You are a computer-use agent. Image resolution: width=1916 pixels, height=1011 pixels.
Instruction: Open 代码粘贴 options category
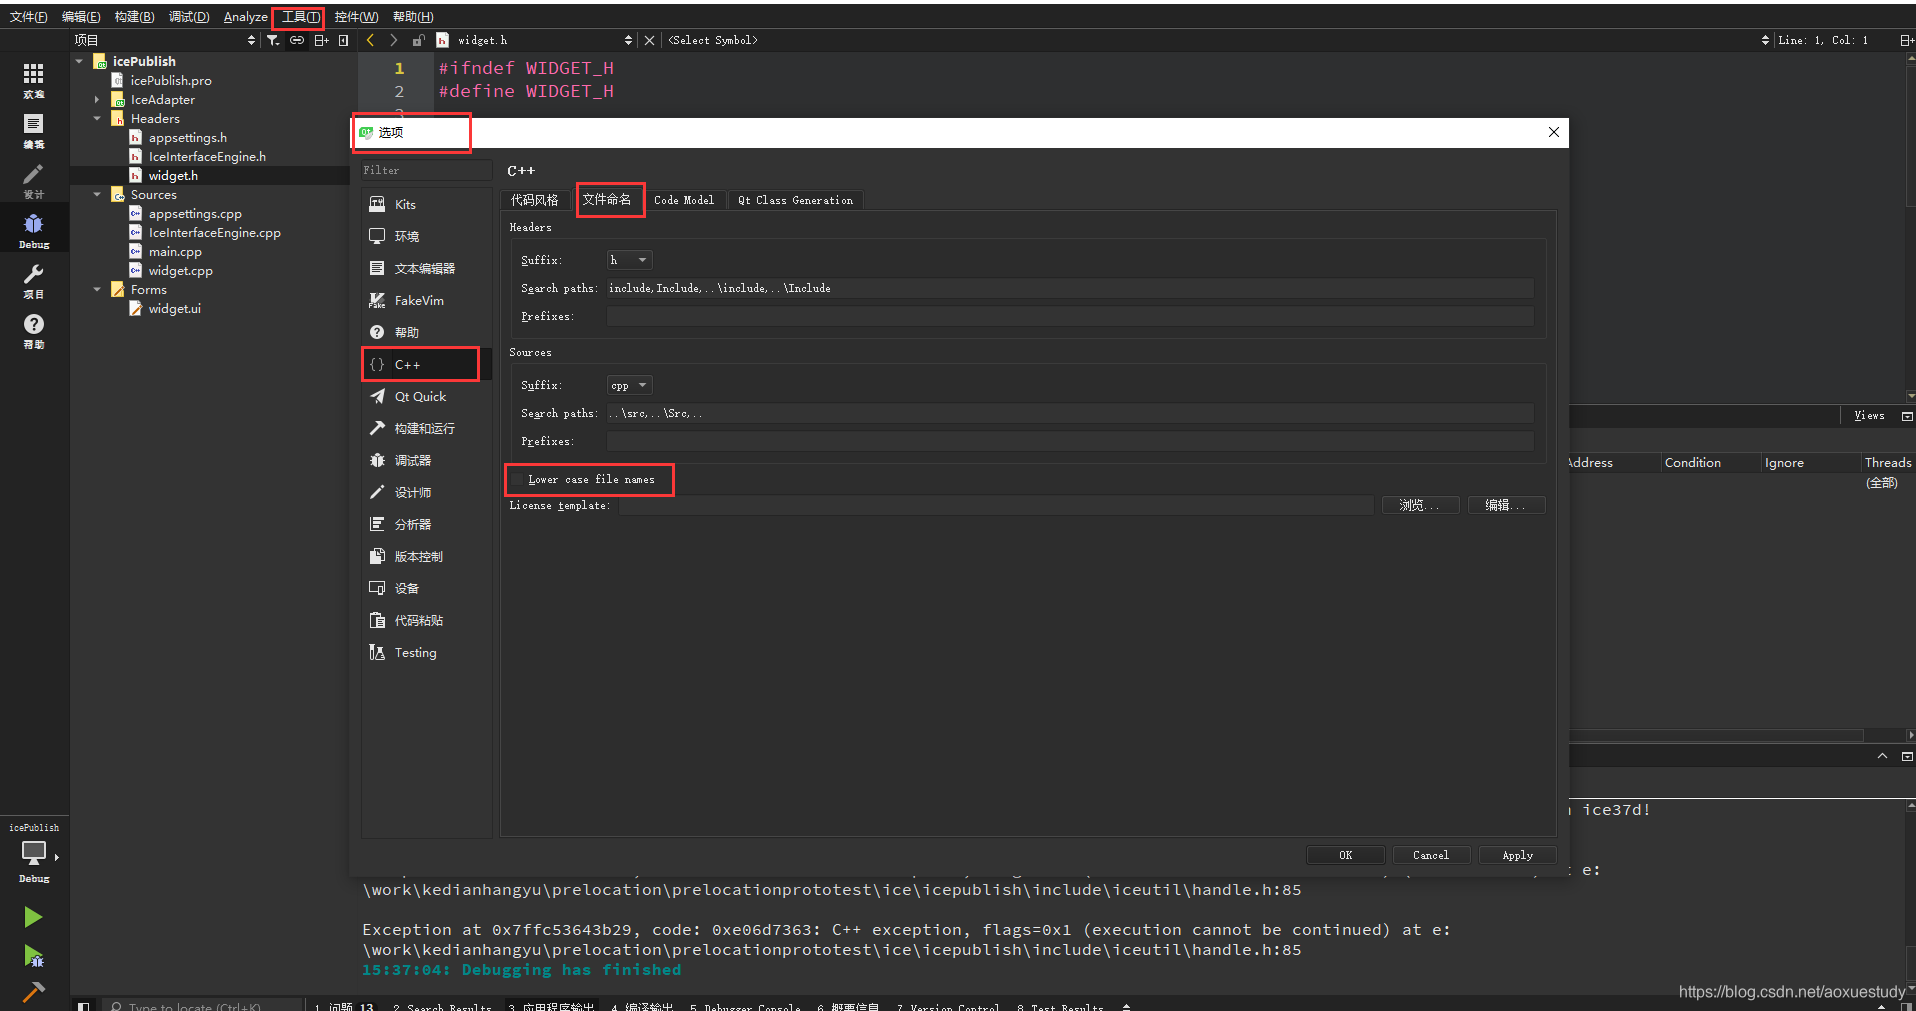[426, 620]
